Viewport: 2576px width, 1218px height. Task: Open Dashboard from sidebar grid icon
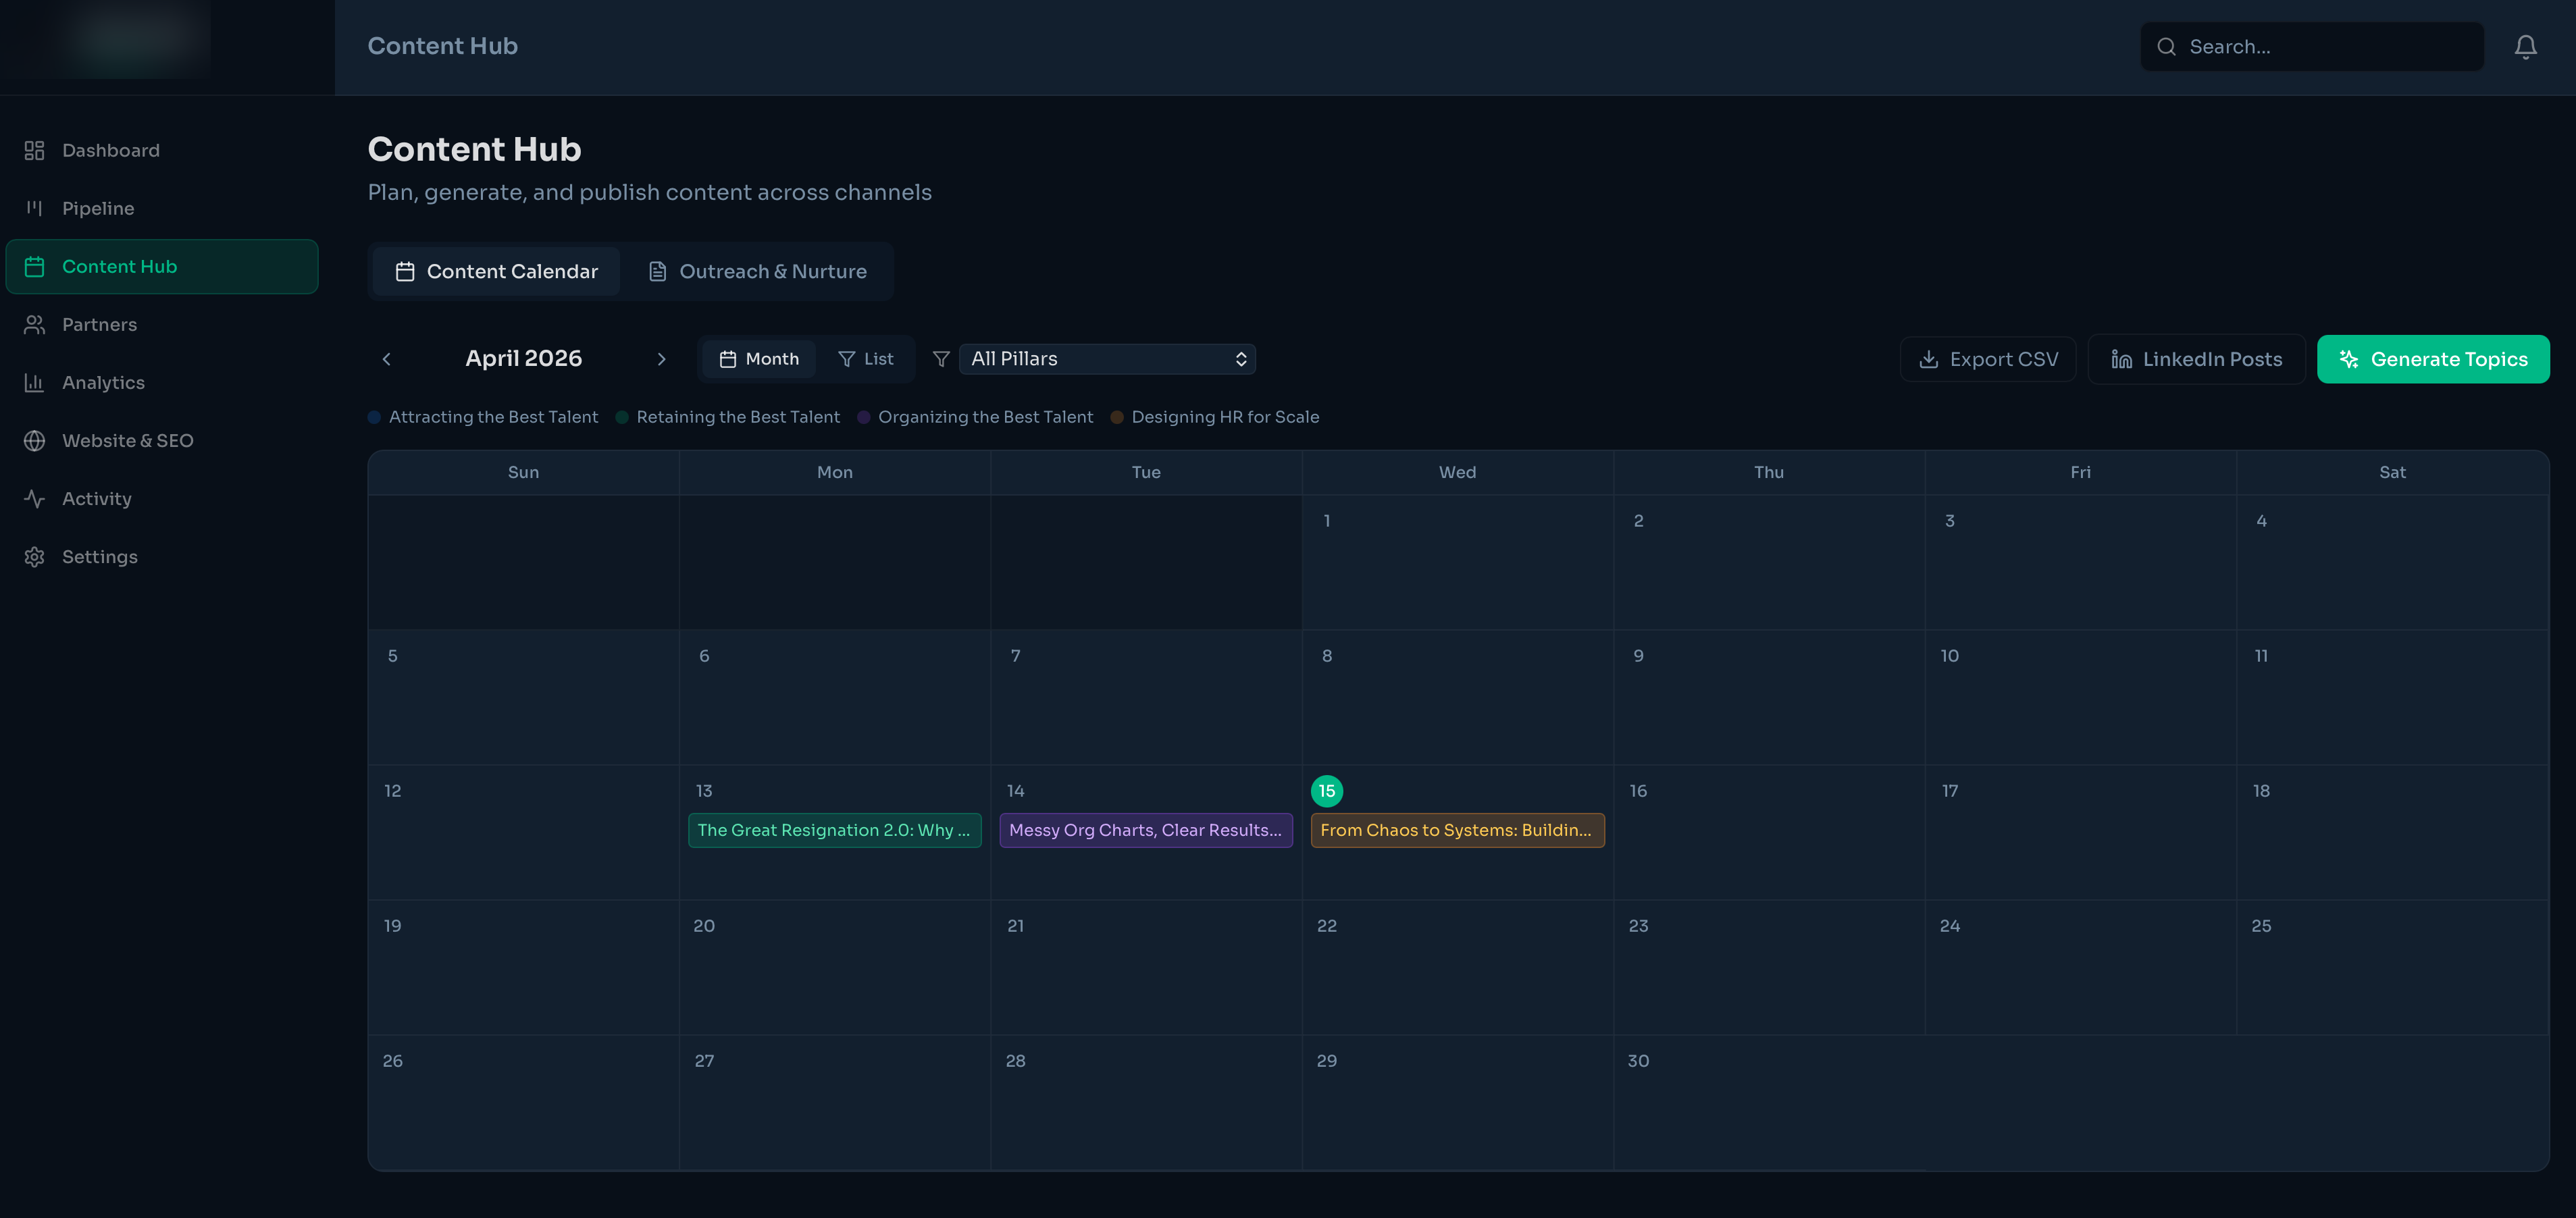(x=35, y=151)
